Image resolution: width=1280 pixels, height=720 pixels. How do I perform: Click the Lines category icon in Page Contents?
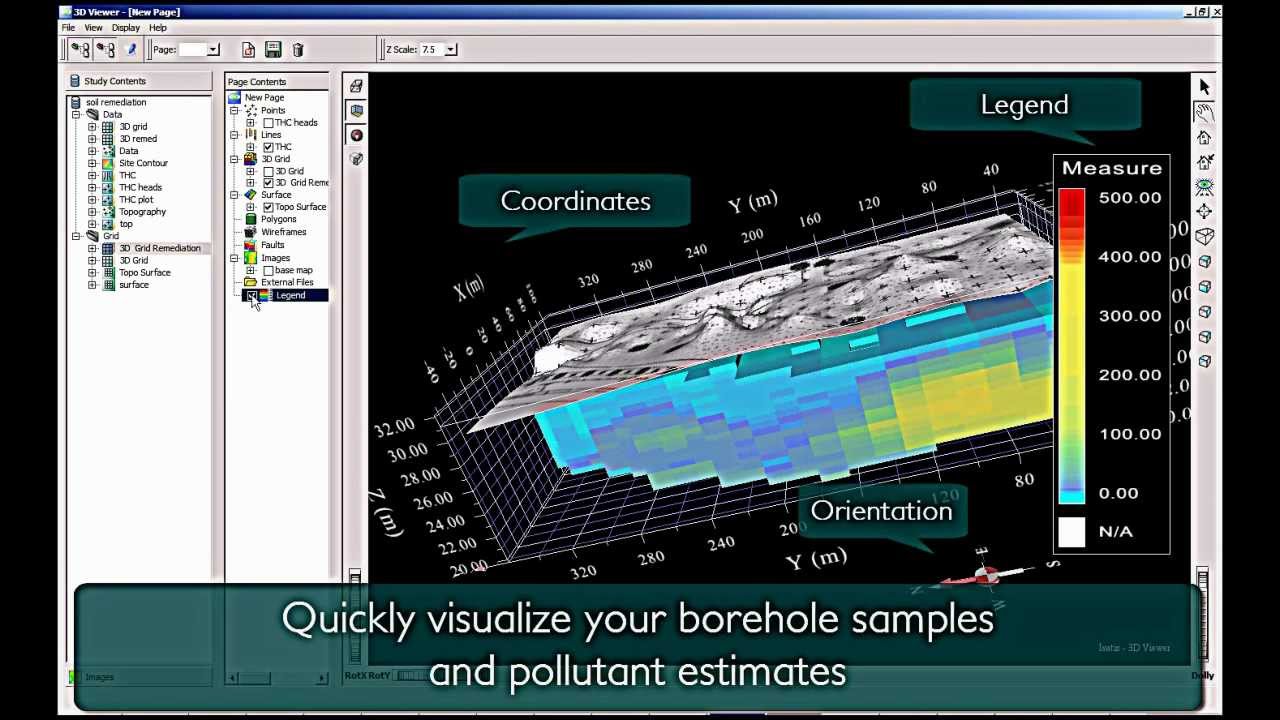(250, 134)
